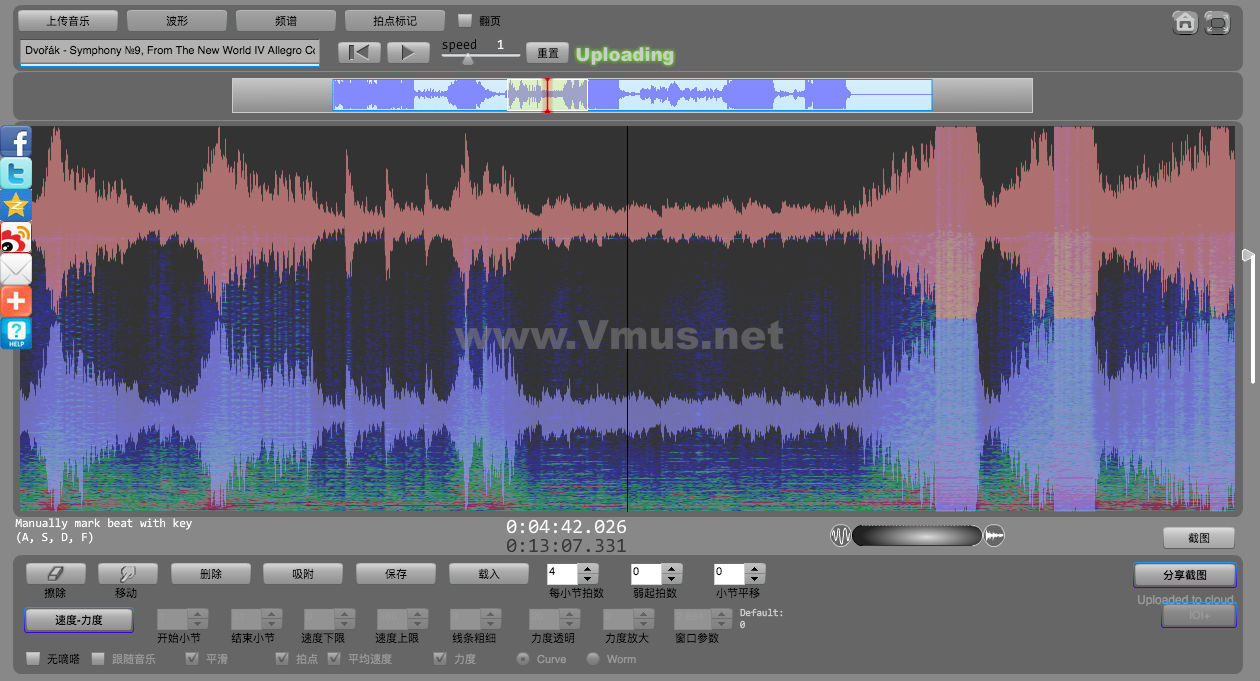
Task: Share via the Twitter sidebar icon
Action: click(x=16, y=173)
